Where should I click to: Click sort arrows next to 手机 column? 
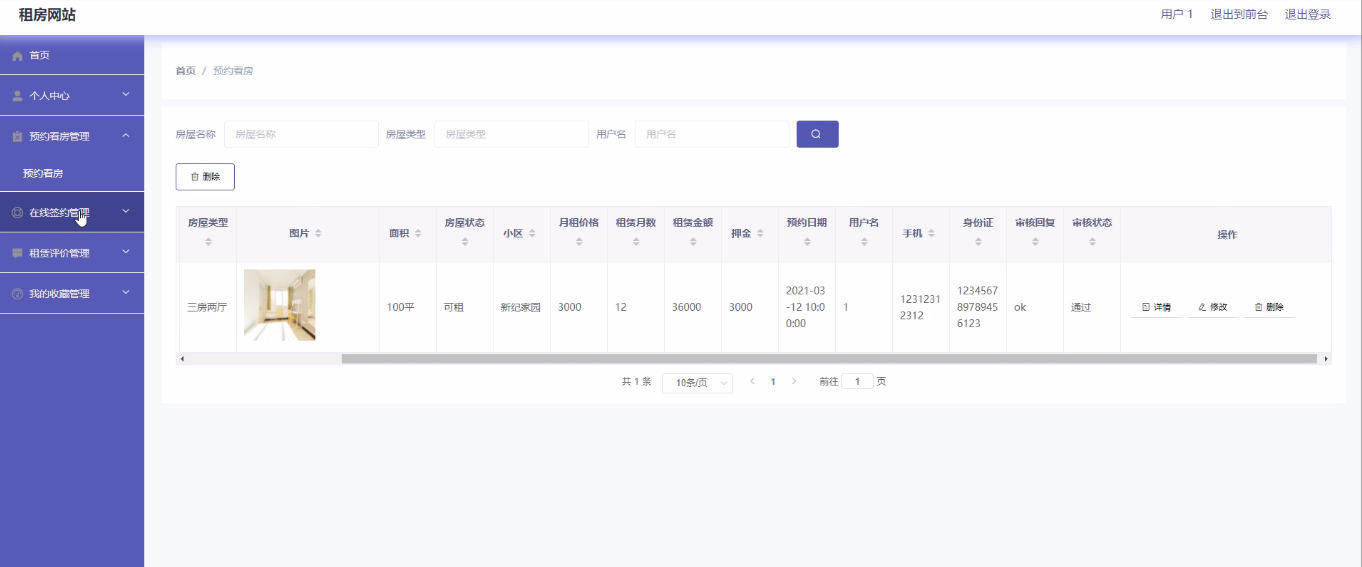(x=931, y=234)
